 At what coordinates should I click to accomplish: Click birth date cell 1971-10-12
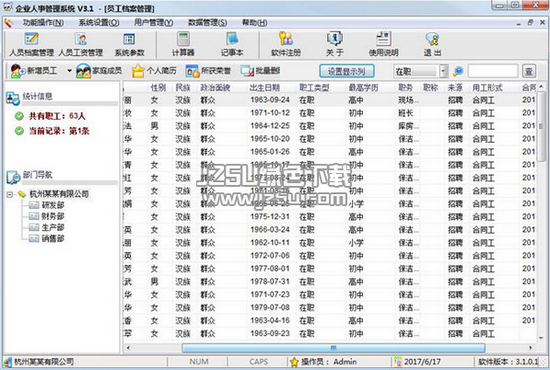[x=270, y=113]
